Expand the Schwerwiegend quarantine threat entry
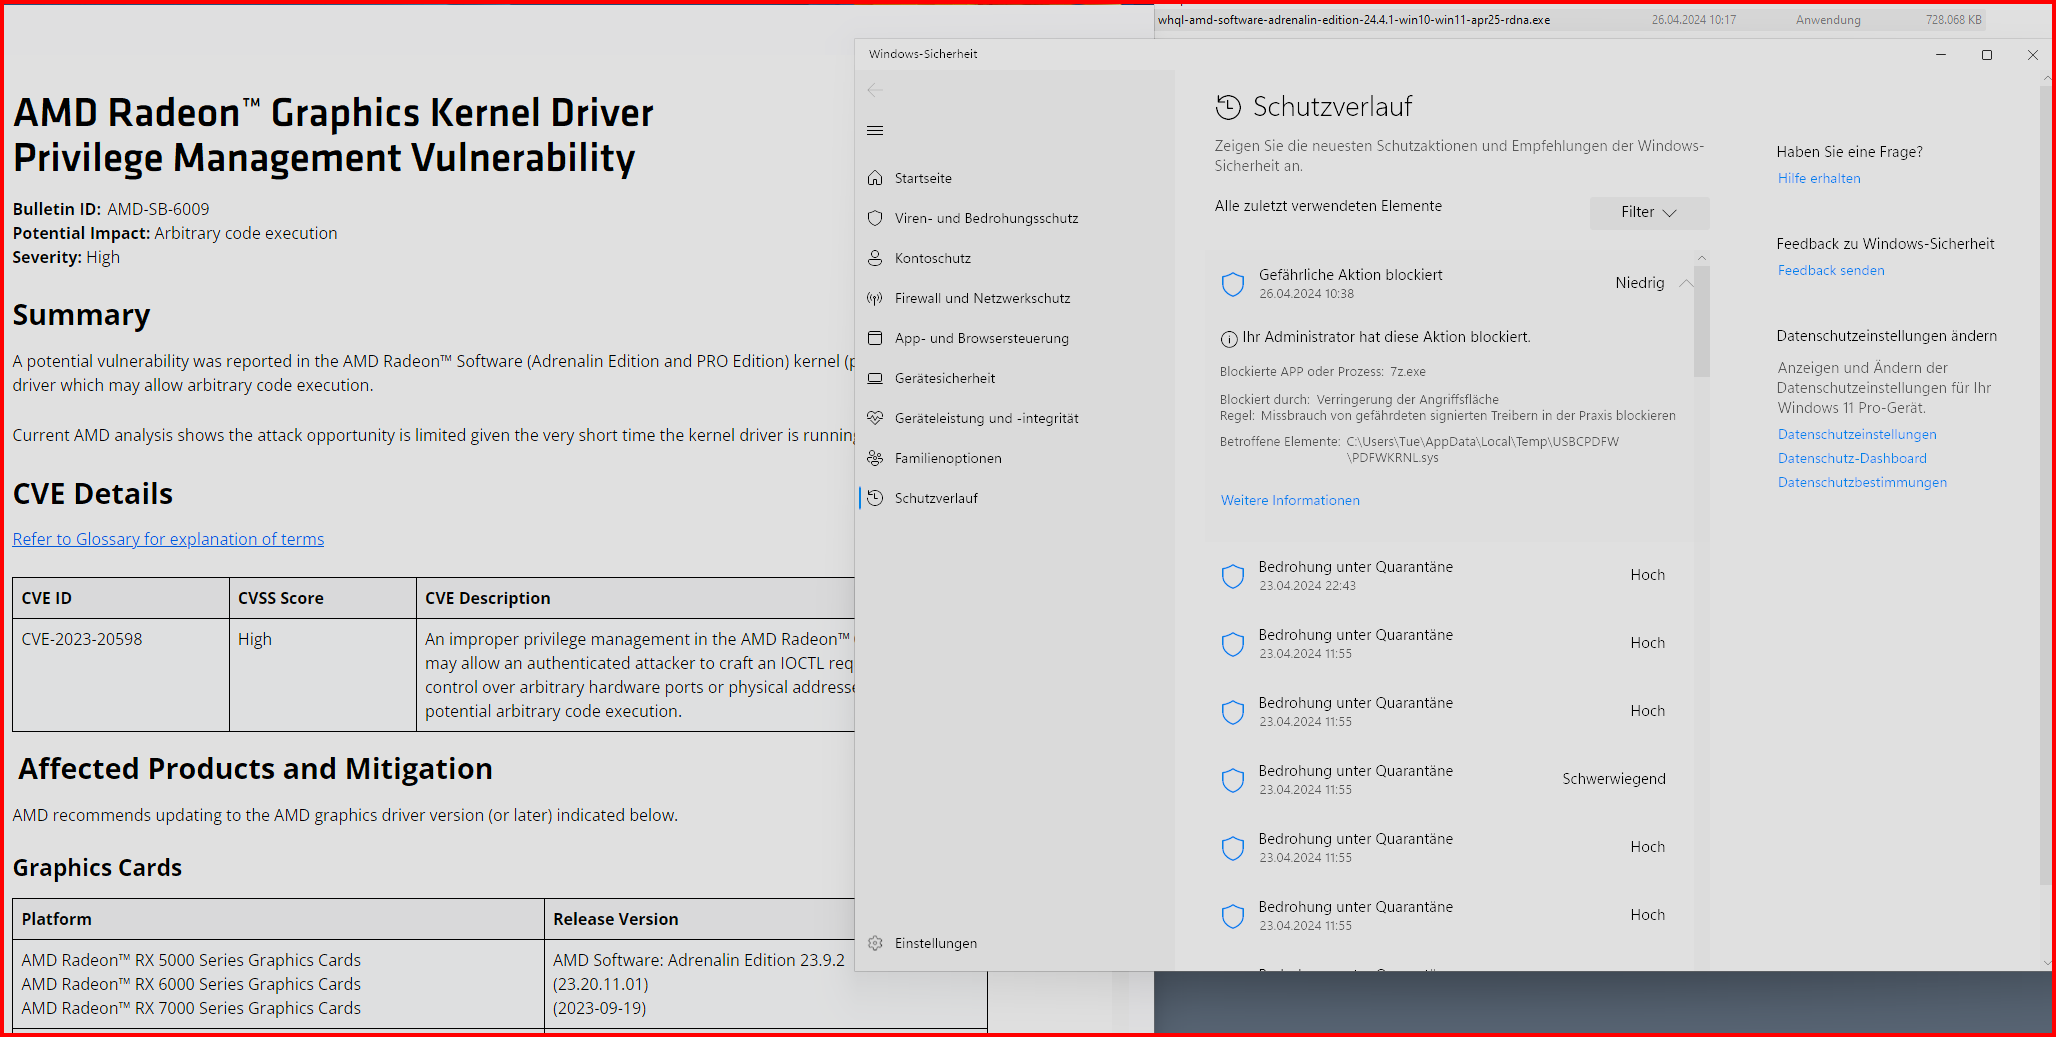This screenshot has height=1037, width=2056. coord(1449,779)
